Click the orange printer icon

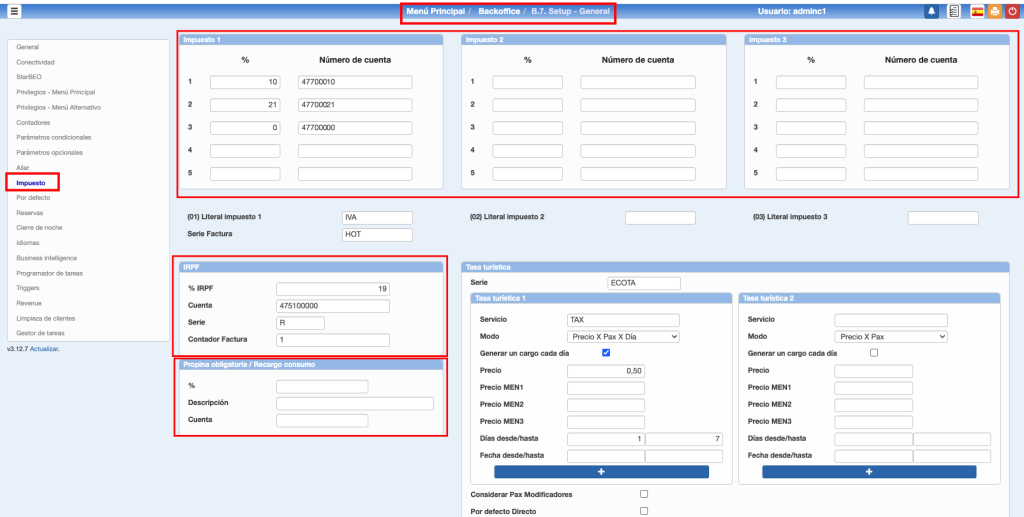(x=994, y=11)
